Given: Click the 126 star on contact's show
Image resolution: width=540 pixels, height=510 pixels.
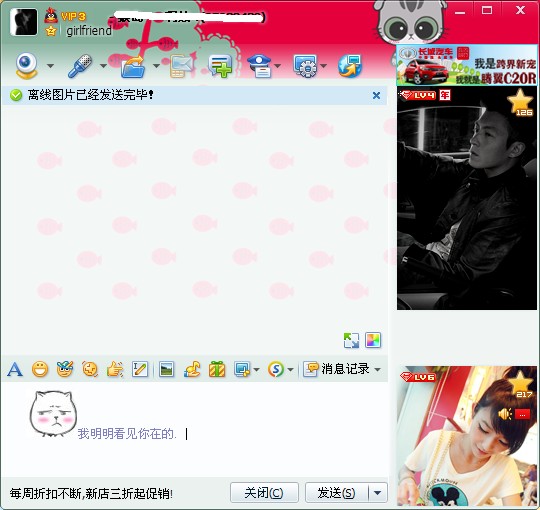Looking at the screenshot, I should pyautogui.click(x=520, y=103).
